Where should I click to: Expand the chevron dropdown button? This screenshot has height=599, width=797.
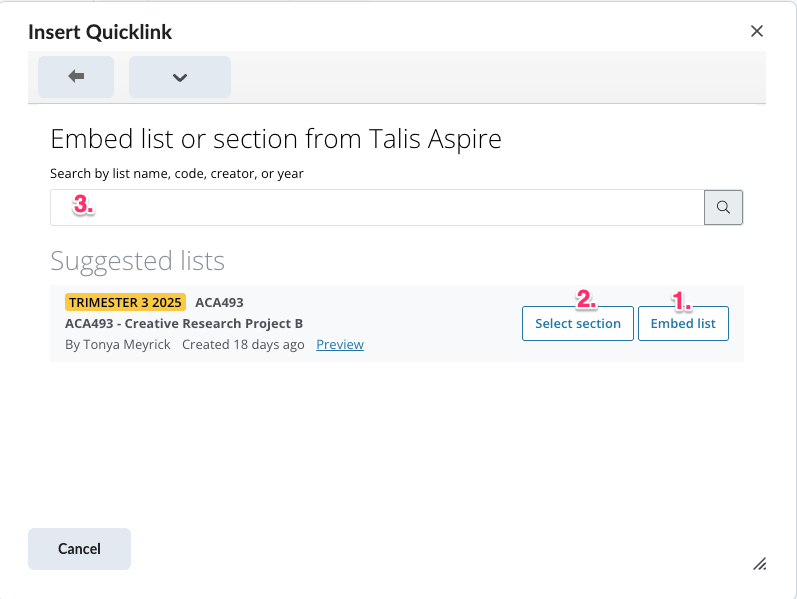(x=180, y=77)
